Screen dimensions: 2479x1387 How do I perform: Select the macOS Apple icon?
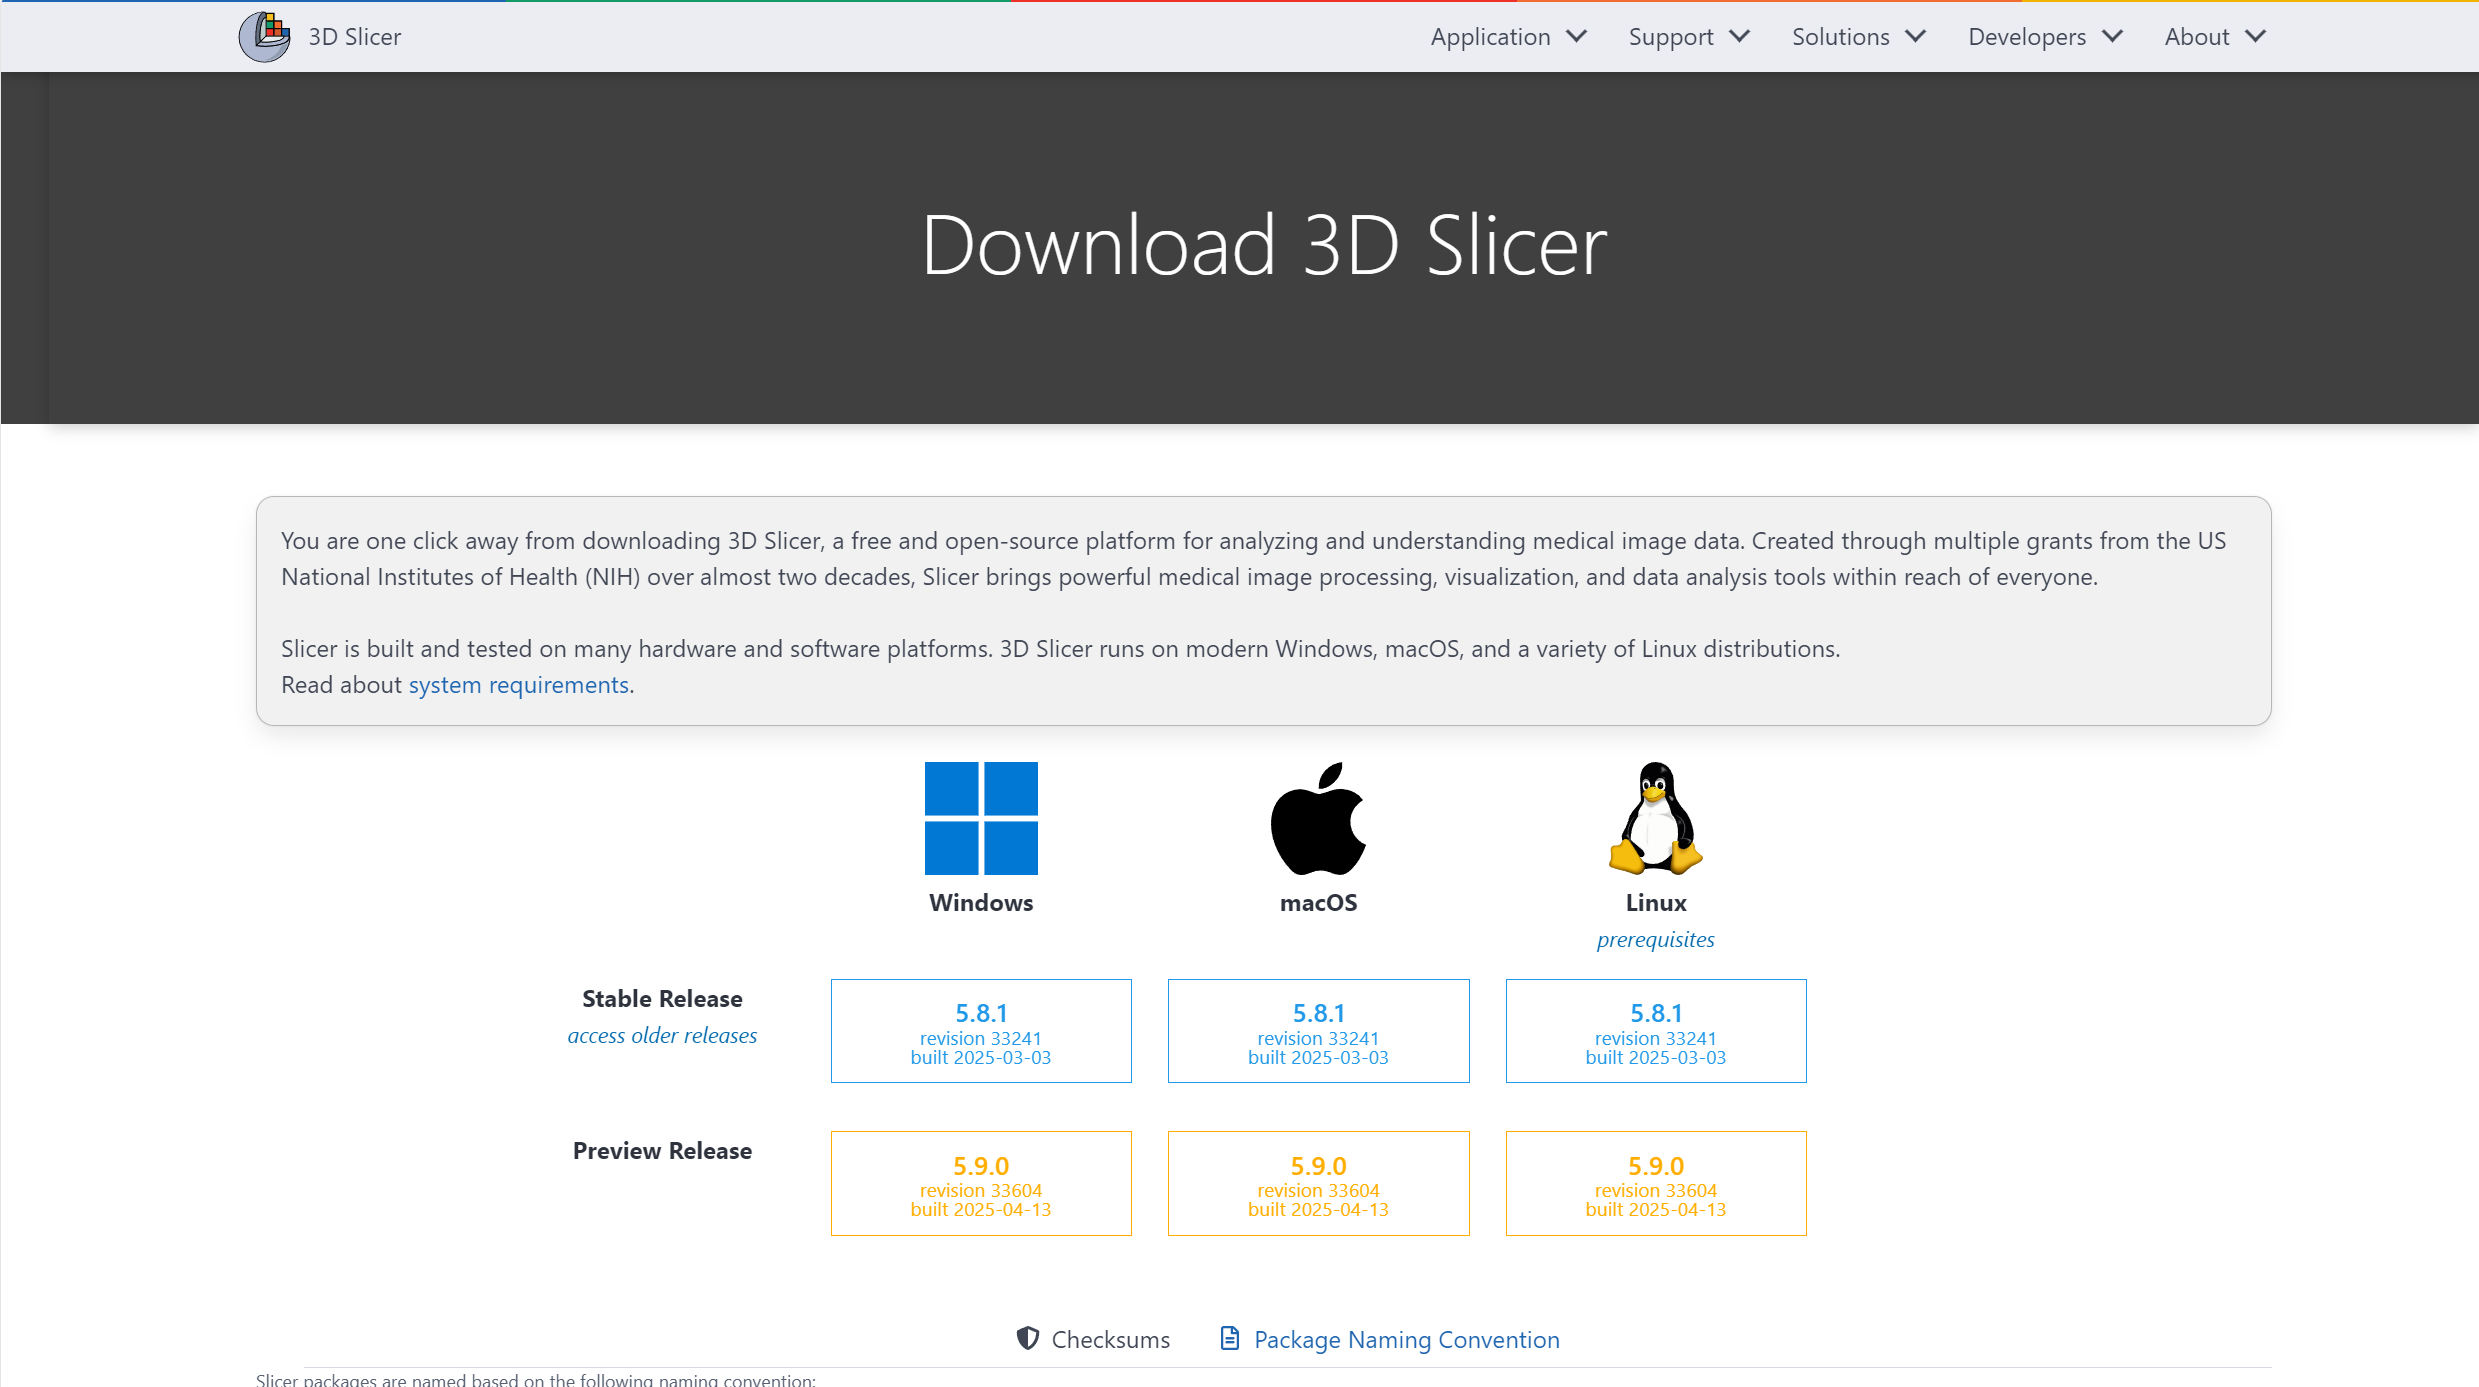click(1318, 818)
